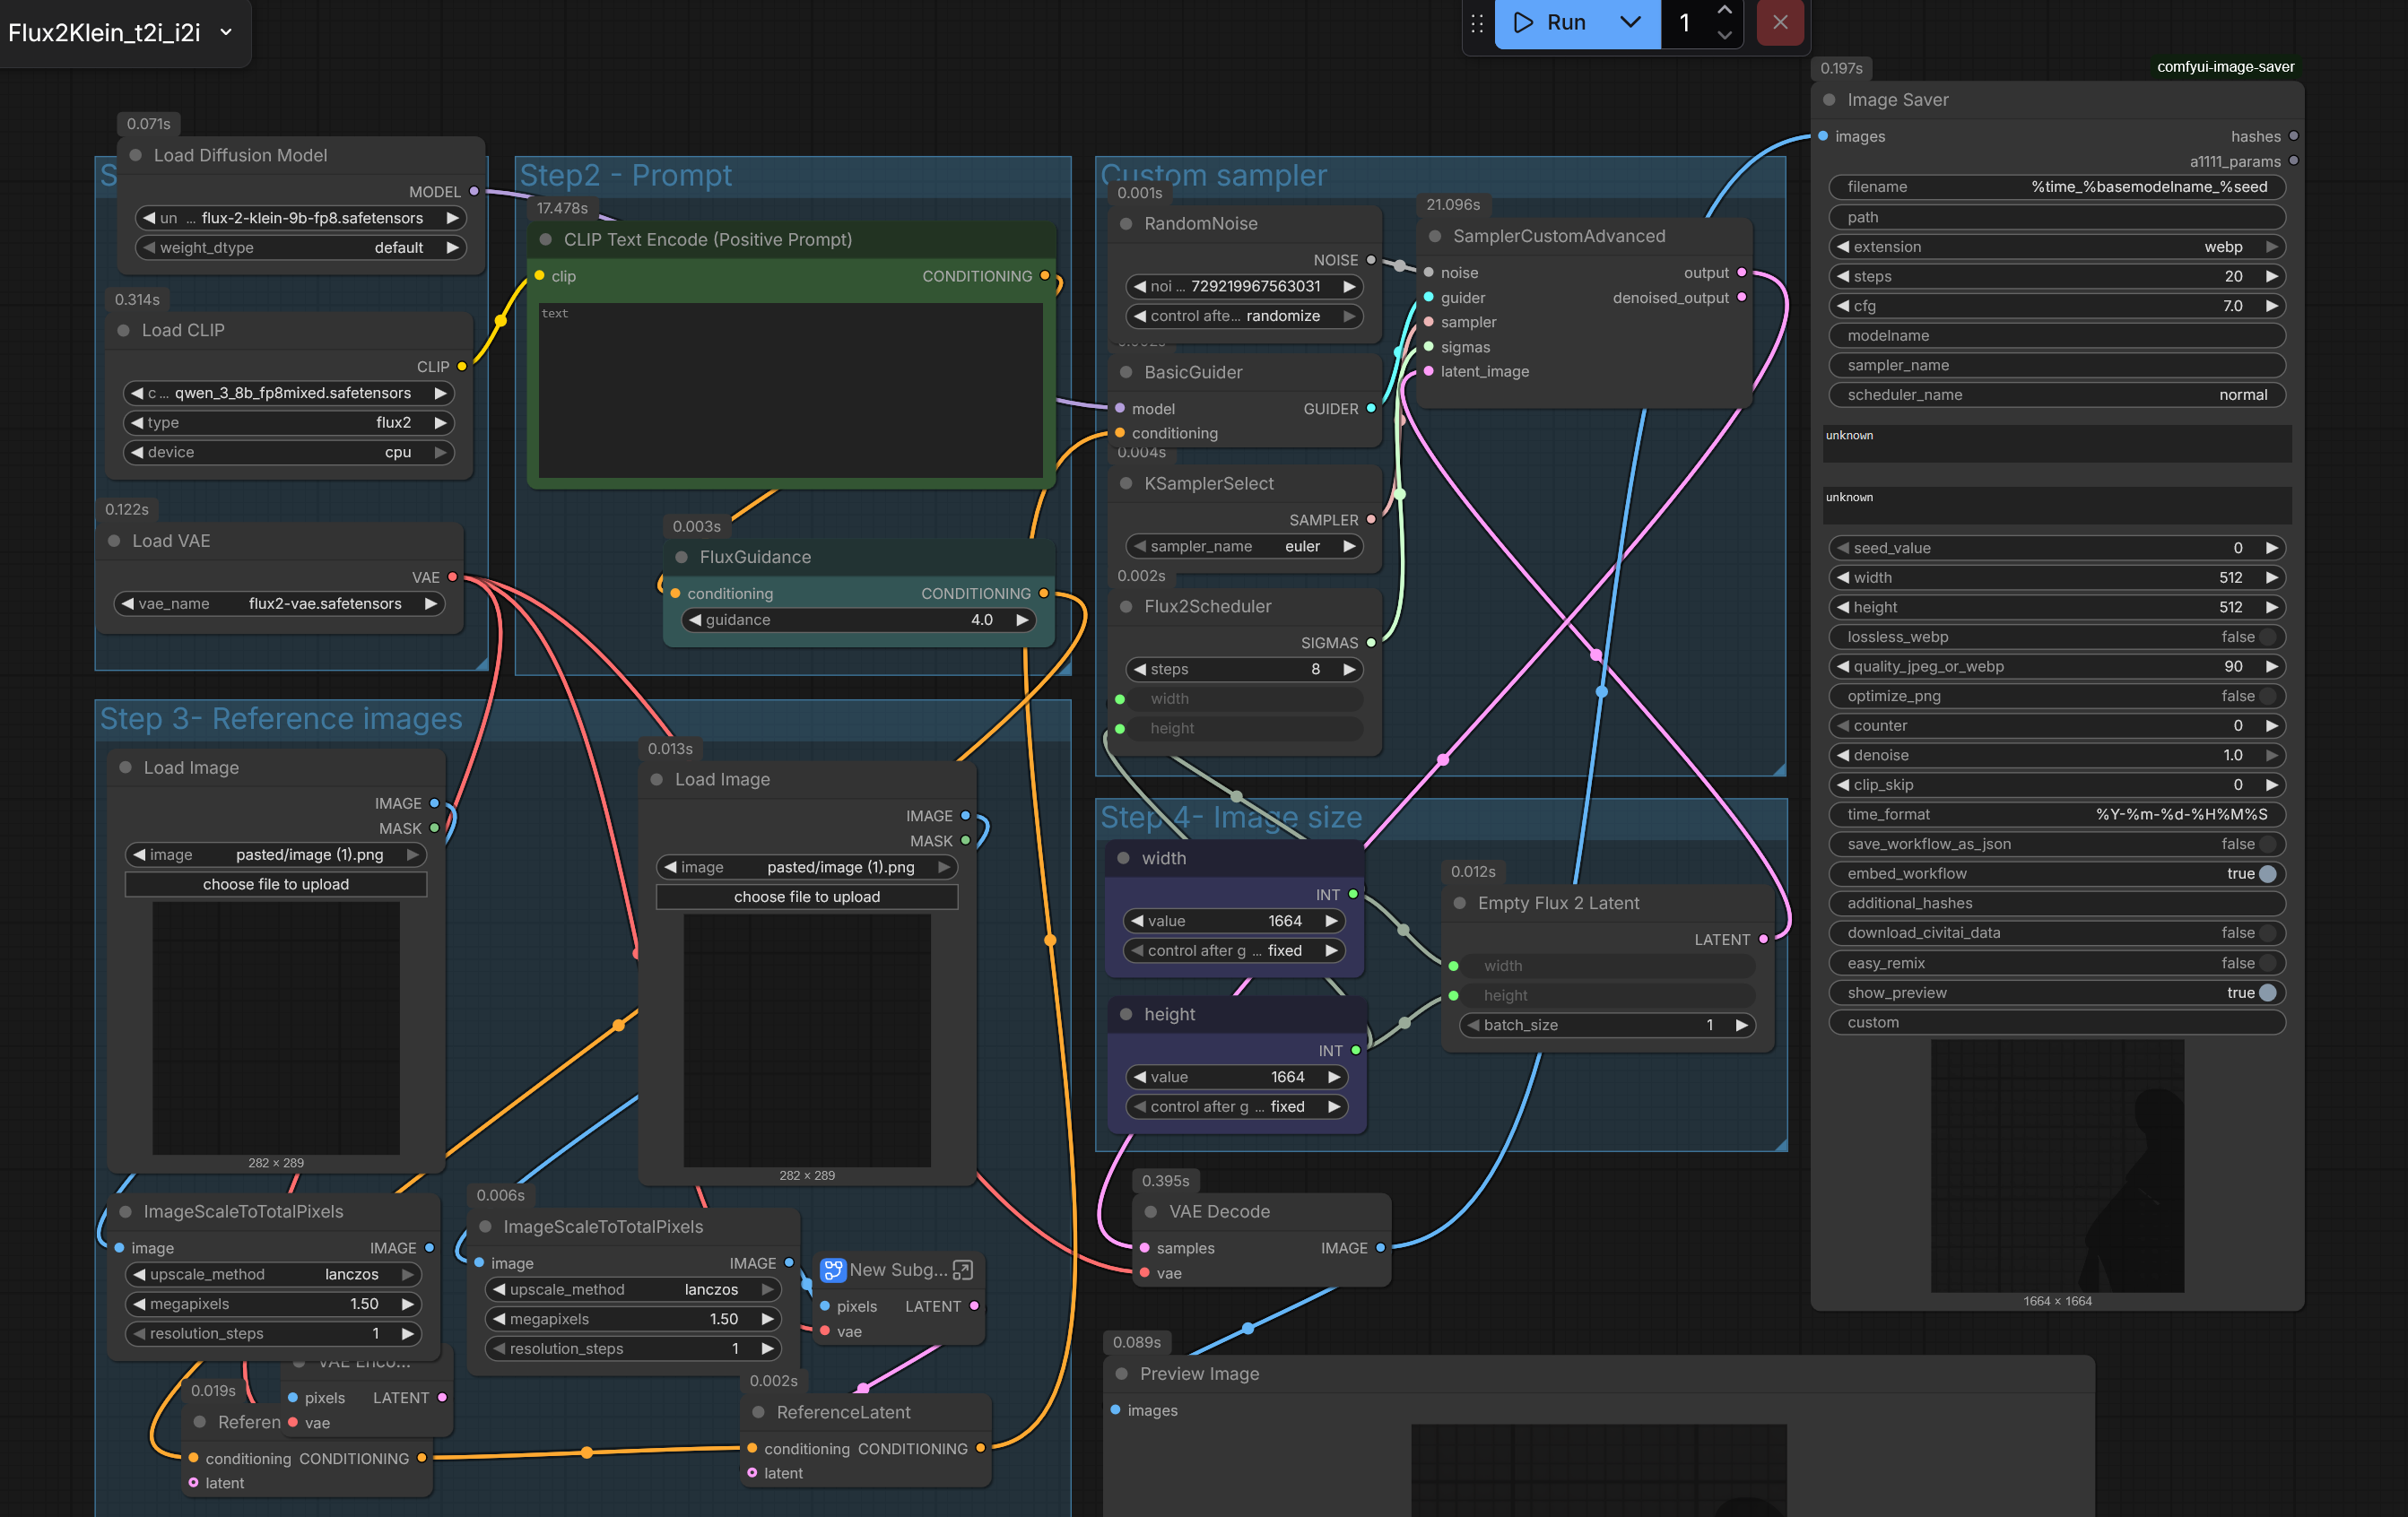Click the positive prompt text area

[790, 390]
